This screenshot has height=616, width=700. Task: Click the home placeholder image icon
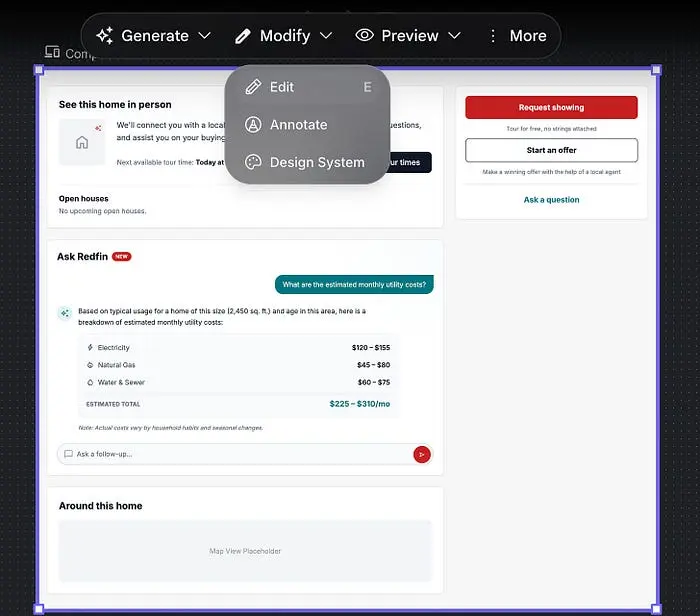tap(82, 142)
